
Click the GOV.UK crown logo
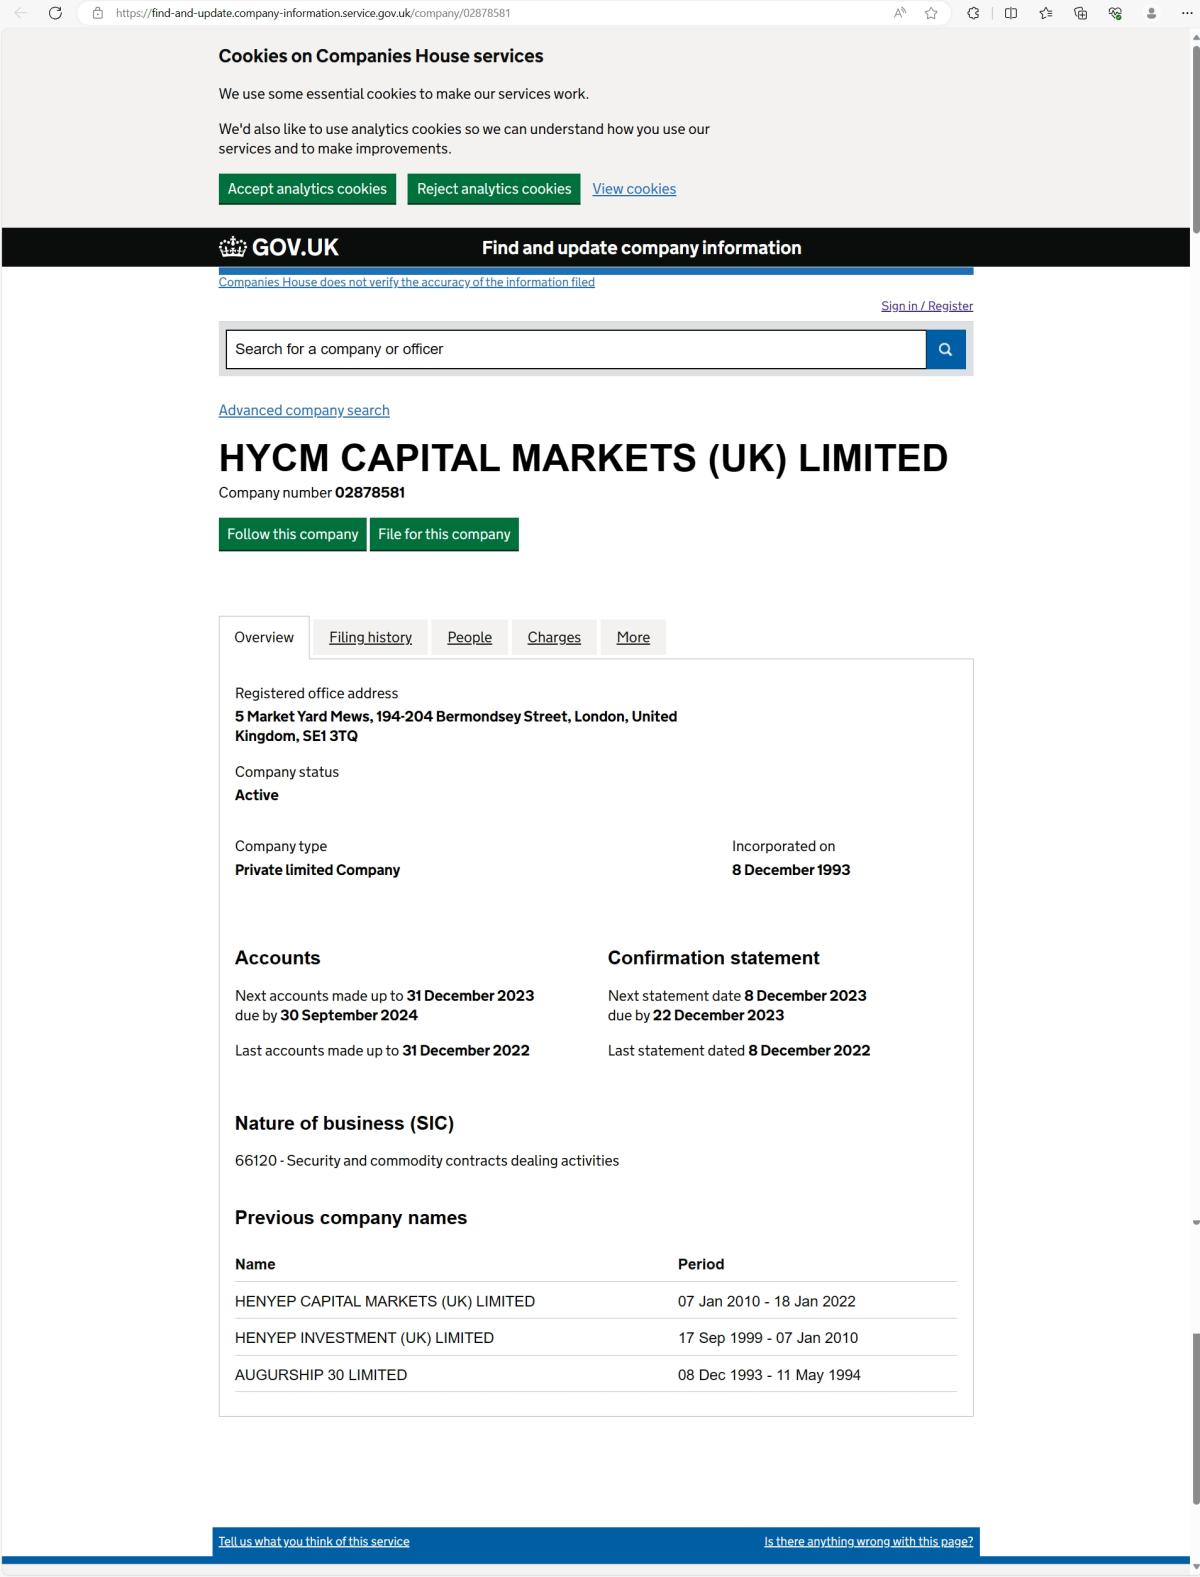(x=279, y=247)
